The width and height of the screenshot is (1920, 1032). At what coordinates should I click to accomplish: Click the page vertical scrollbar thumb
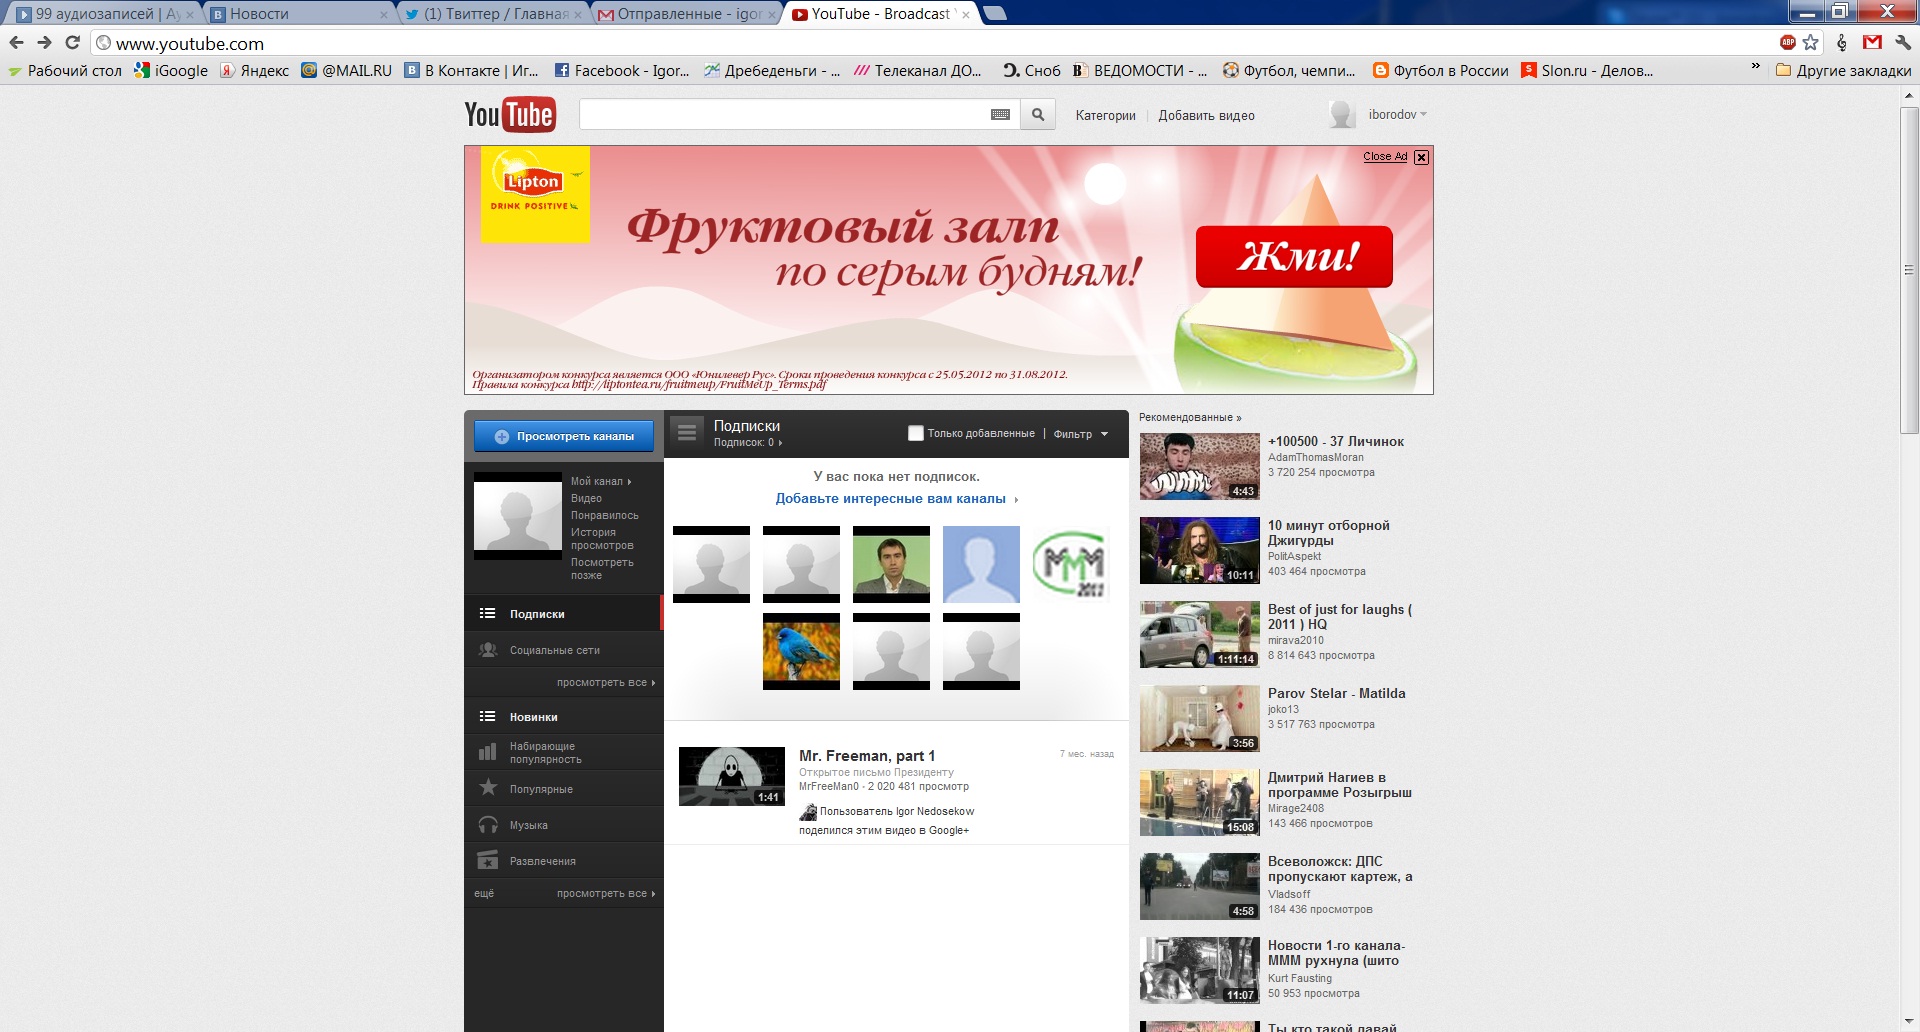click(1909, 270)
